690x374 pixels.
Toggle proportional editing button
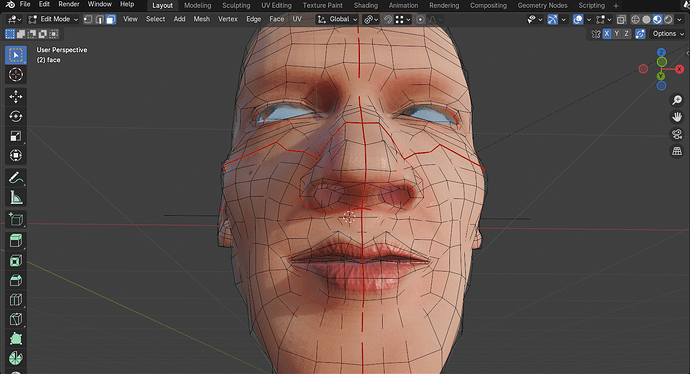(x=420, y=19)
